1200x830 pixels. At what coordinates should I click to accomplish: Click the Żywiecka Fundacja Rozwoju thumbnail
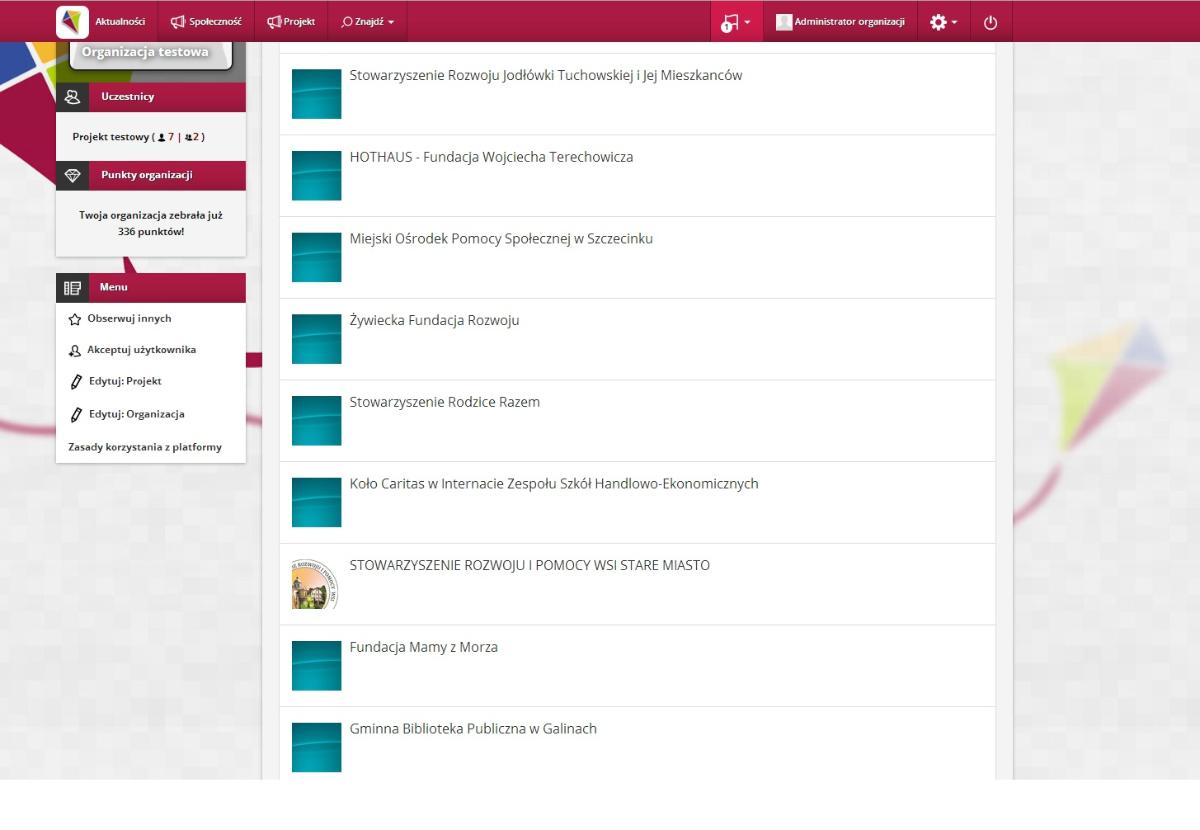pos(316,339)
